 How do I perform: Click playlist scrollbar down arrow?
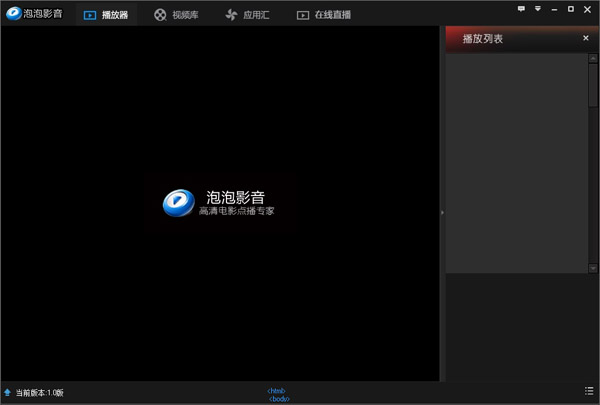[593, 268]
